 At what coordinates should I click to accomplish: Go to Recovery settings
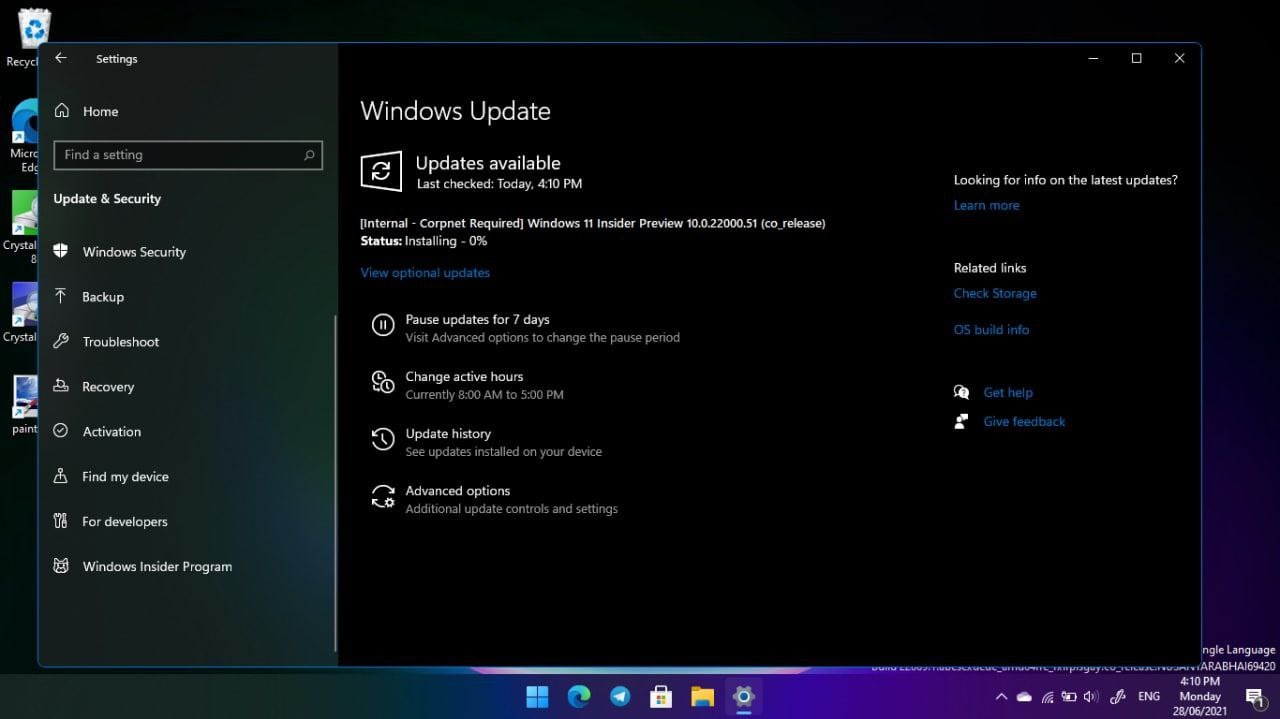tap(108, 387)
